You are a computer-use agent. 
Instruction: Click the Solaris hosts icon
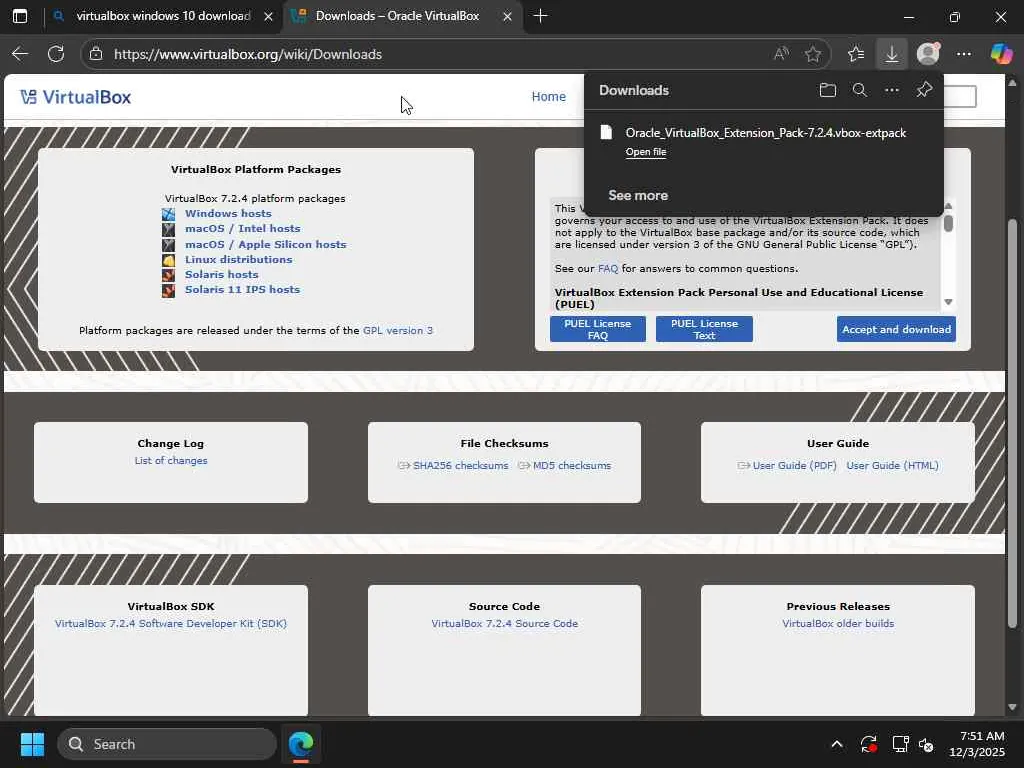(168, 275)
